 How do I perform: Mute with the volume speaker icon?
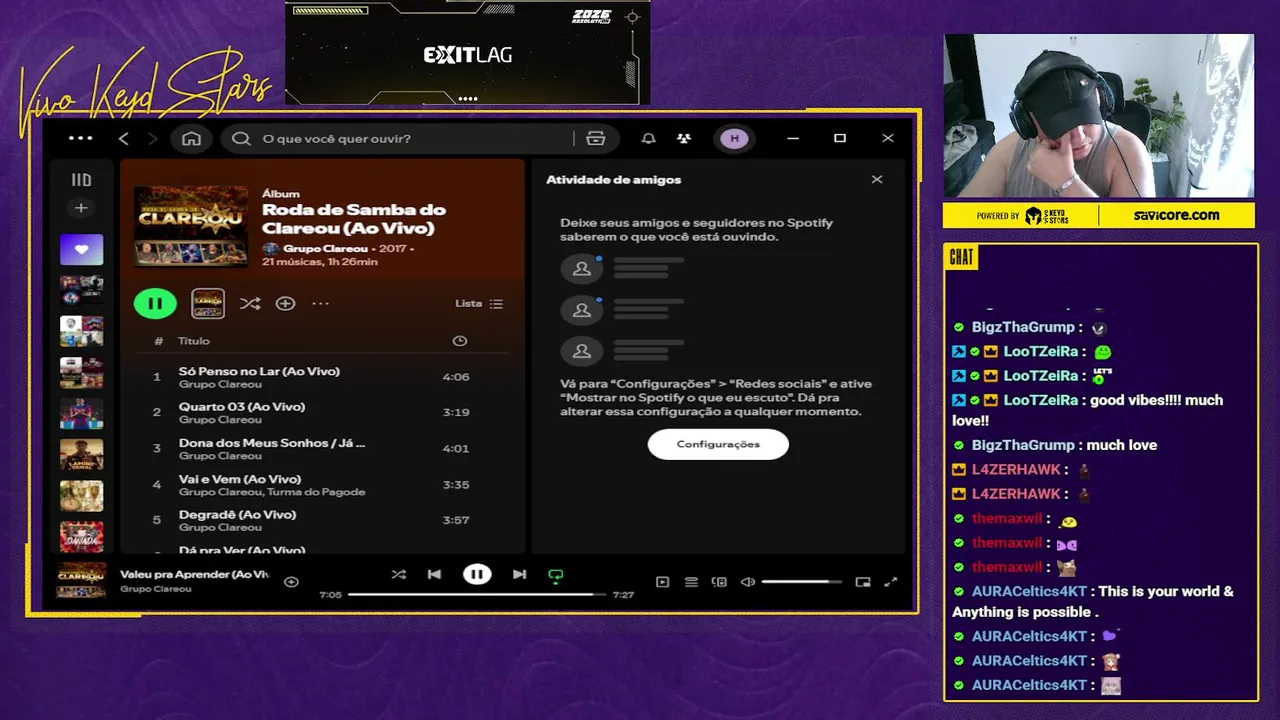point(747,582)
